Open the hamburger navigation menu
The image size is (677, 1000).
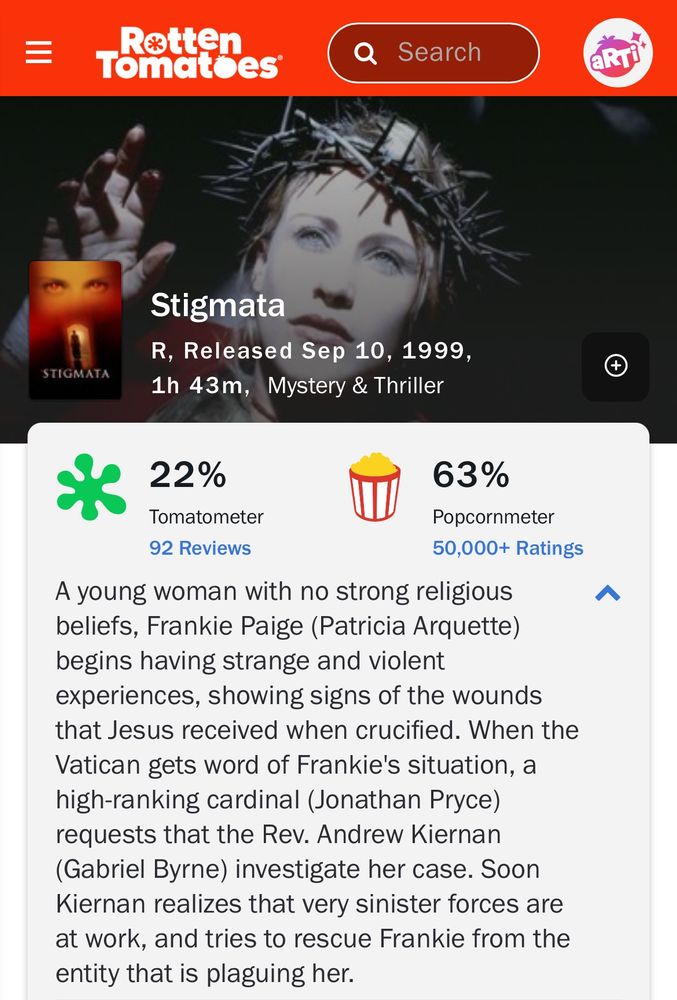click(38, 53)
